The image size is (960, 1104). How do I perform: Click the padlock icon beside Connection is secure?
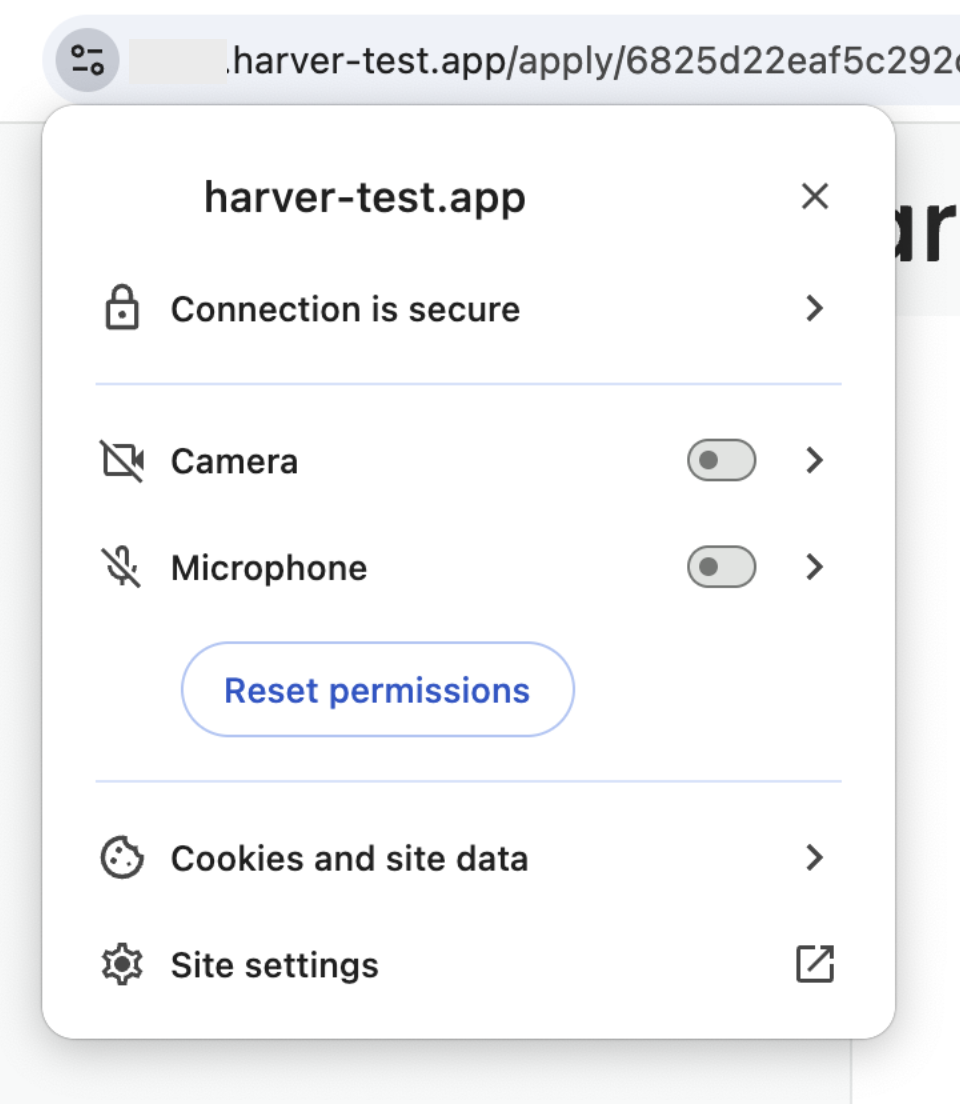[122, 308]
